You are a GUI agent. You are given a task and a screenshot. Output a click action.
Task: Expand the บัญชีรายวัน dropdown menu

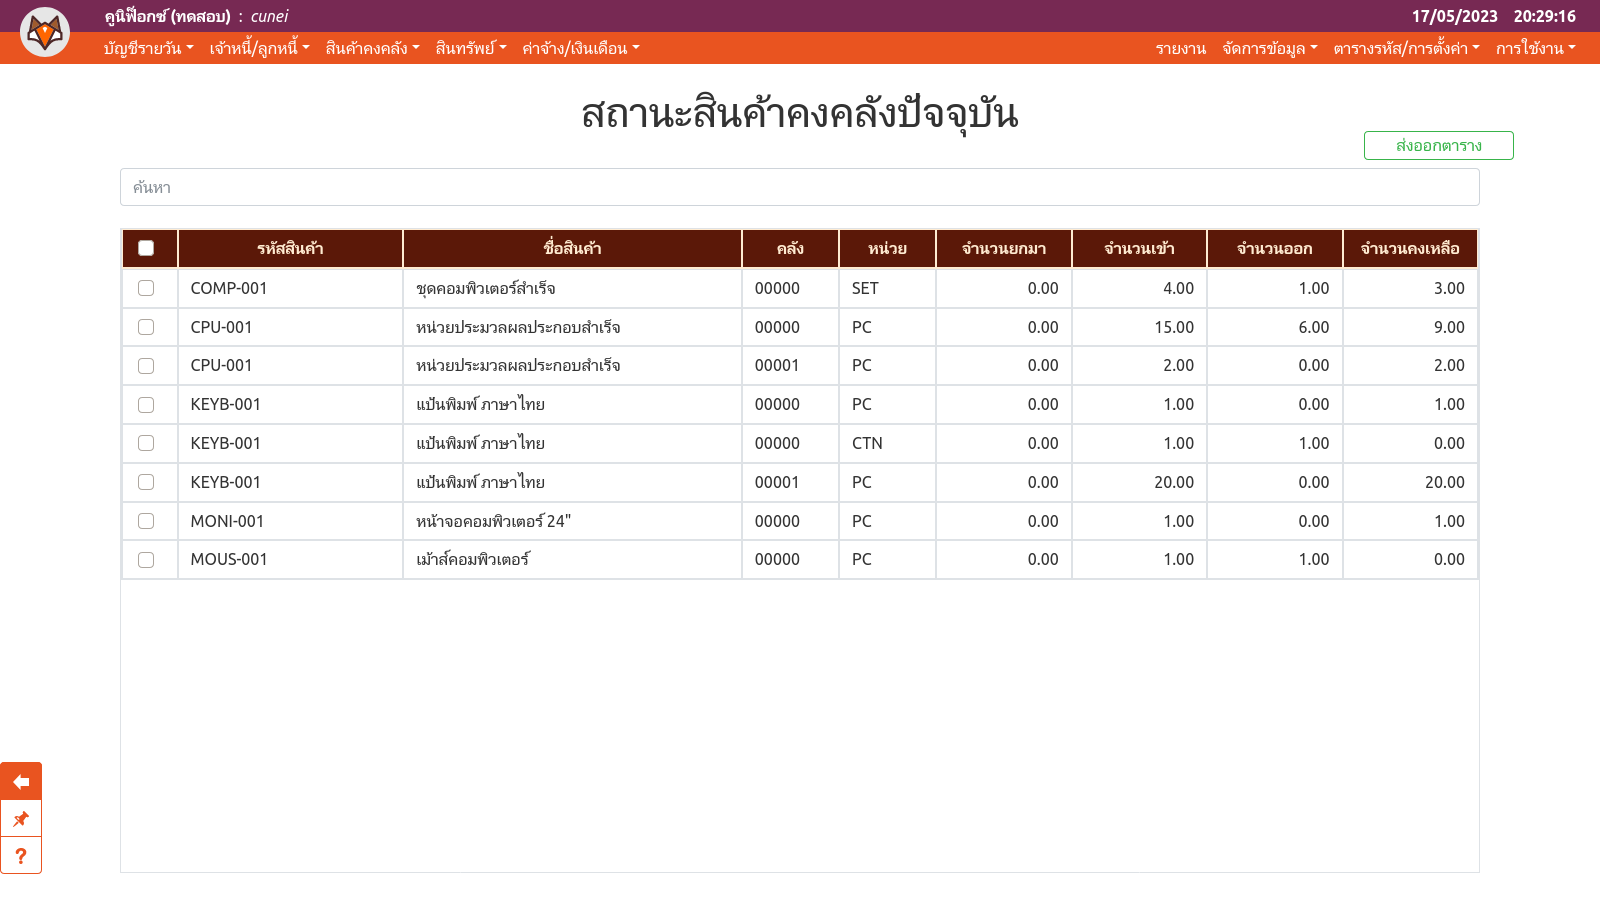coord(148,48)
